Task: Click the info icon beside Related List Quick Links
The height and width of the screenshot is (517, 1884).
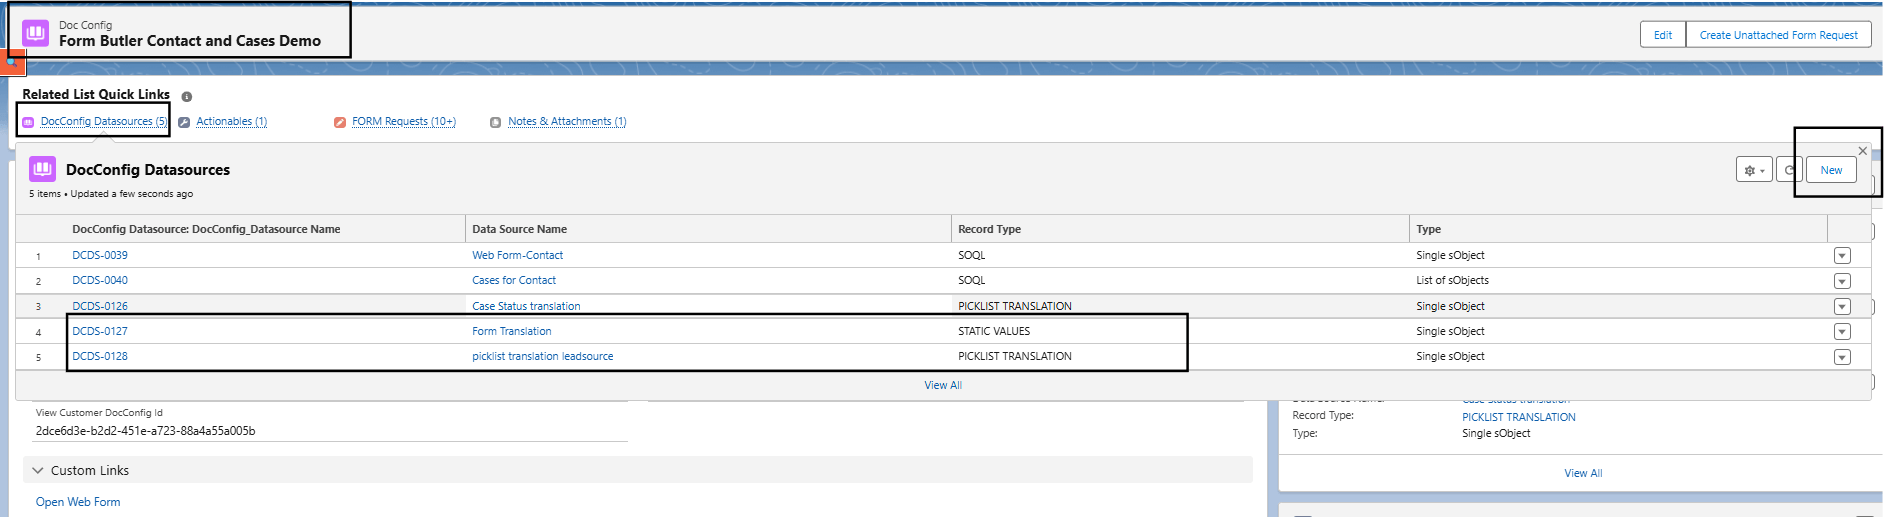Action: pos(187,97)
